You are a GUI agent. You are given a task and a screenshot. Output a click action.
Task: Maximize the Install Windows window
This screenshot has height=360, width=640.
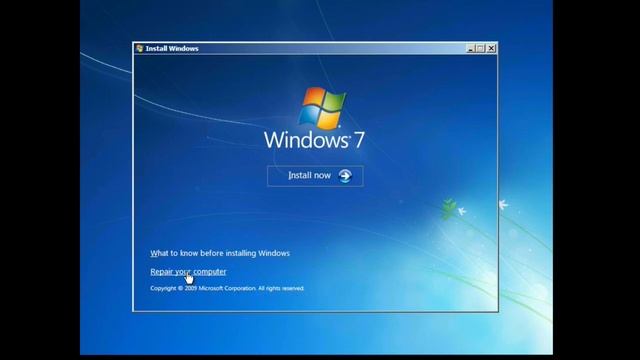point(481,48)
